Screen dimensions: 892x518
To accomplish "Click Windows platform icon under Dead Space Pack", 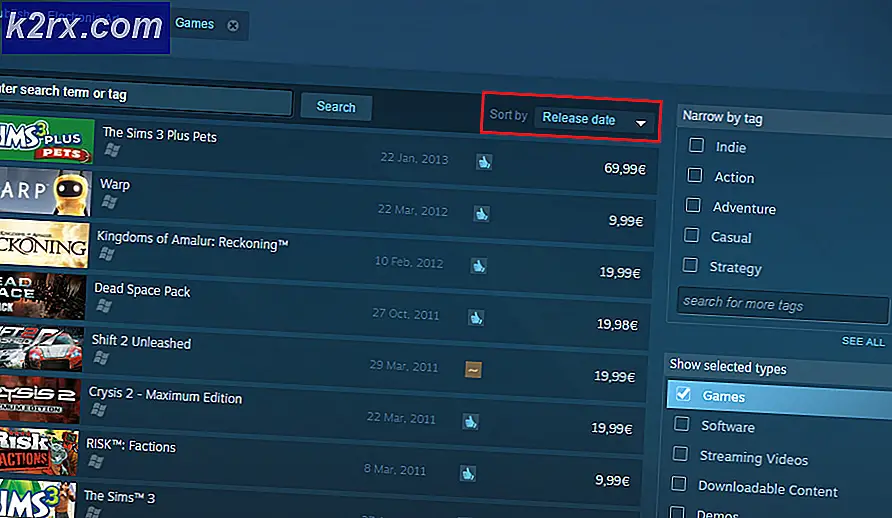I will [104, 306].
